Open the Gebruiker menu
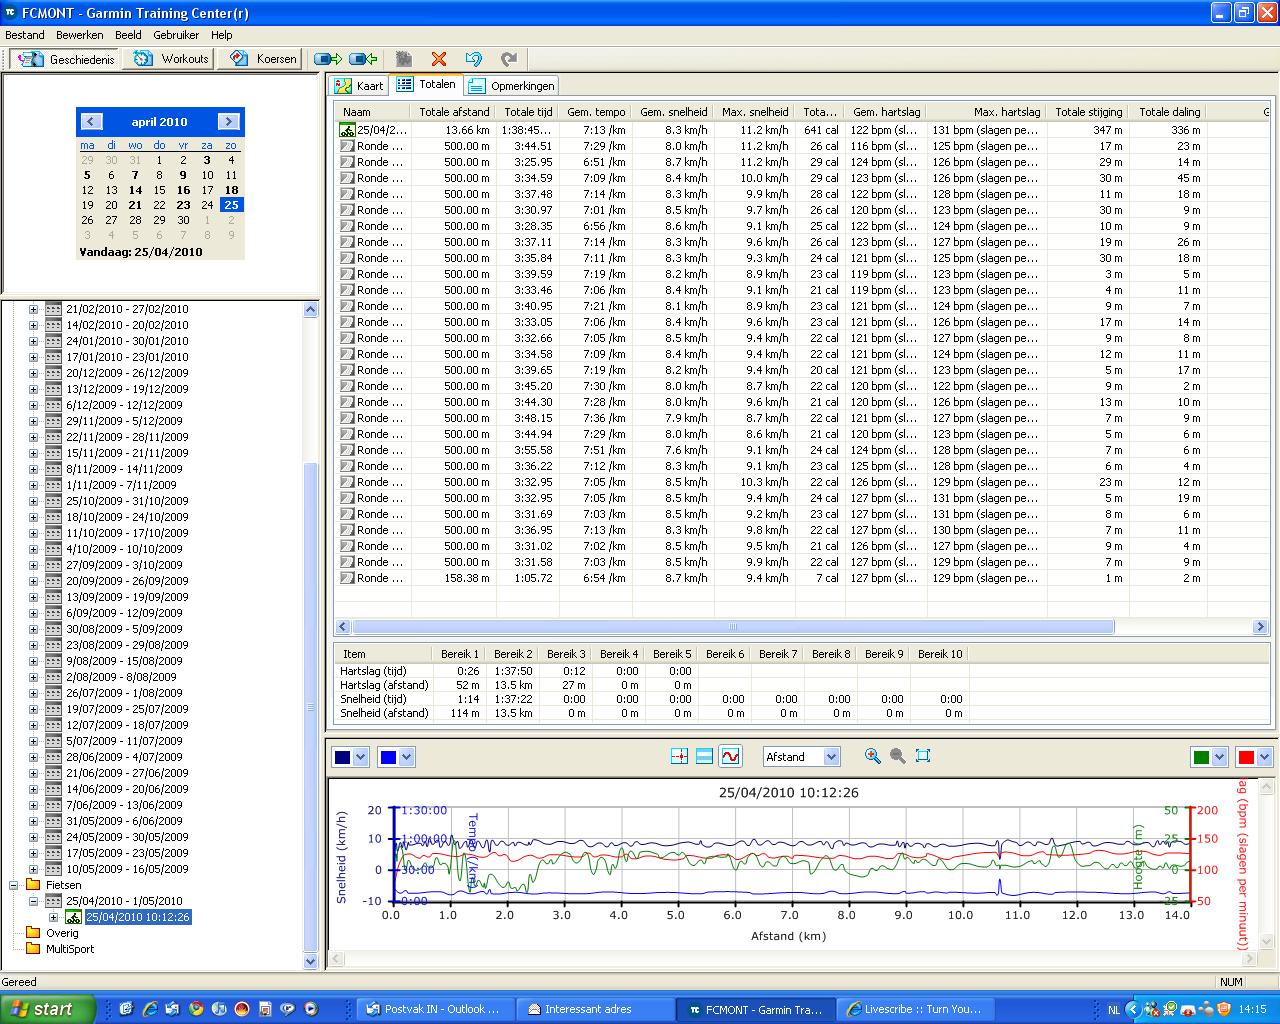Image resolution: width=1280 pixels, height=1024 pixels. coord(176,35)
